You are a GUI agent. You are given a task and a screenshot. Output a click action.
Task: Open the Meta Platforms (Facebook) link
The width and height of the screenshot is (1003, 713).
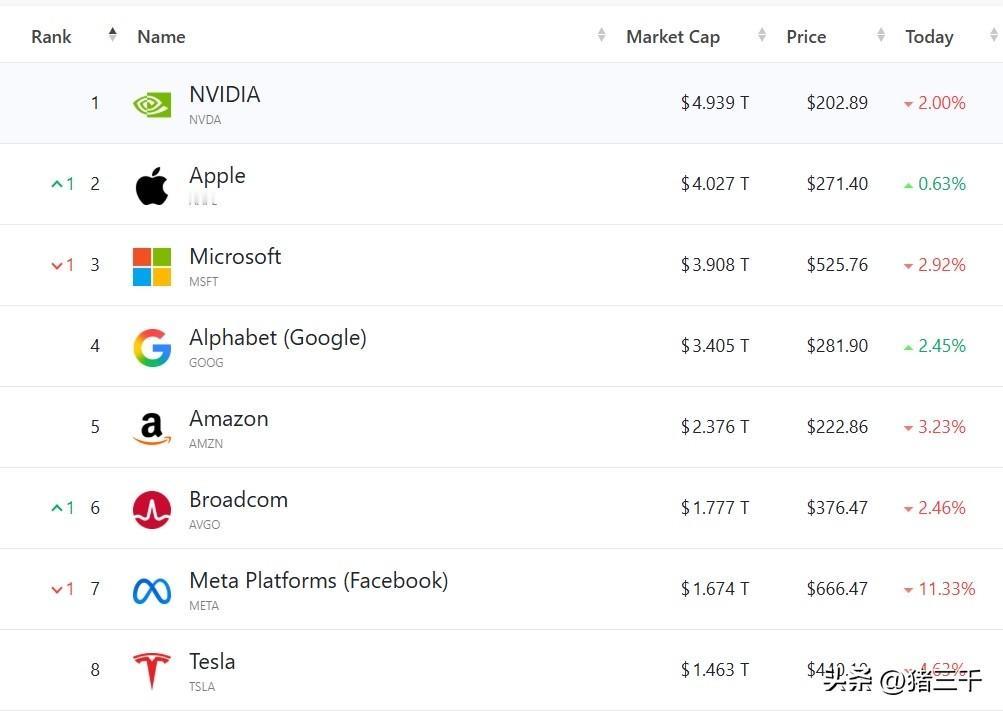[318, 581]
